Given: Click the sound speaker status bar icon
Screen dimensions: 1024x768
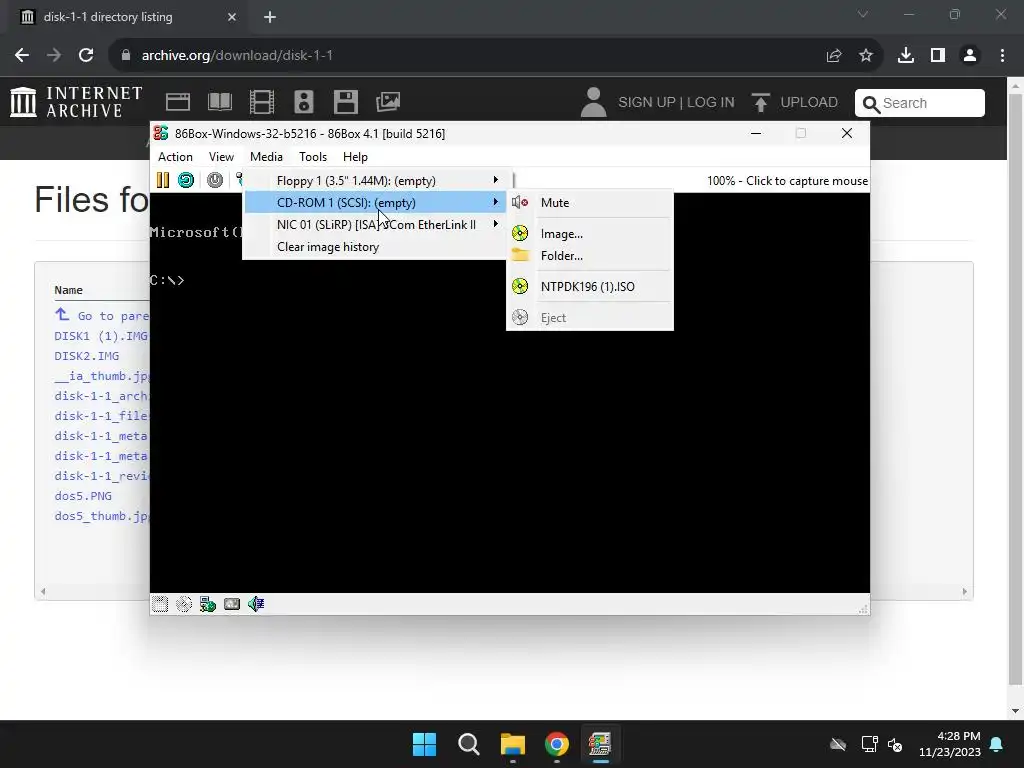Looking at the screenshot, I should click(256, 604).
